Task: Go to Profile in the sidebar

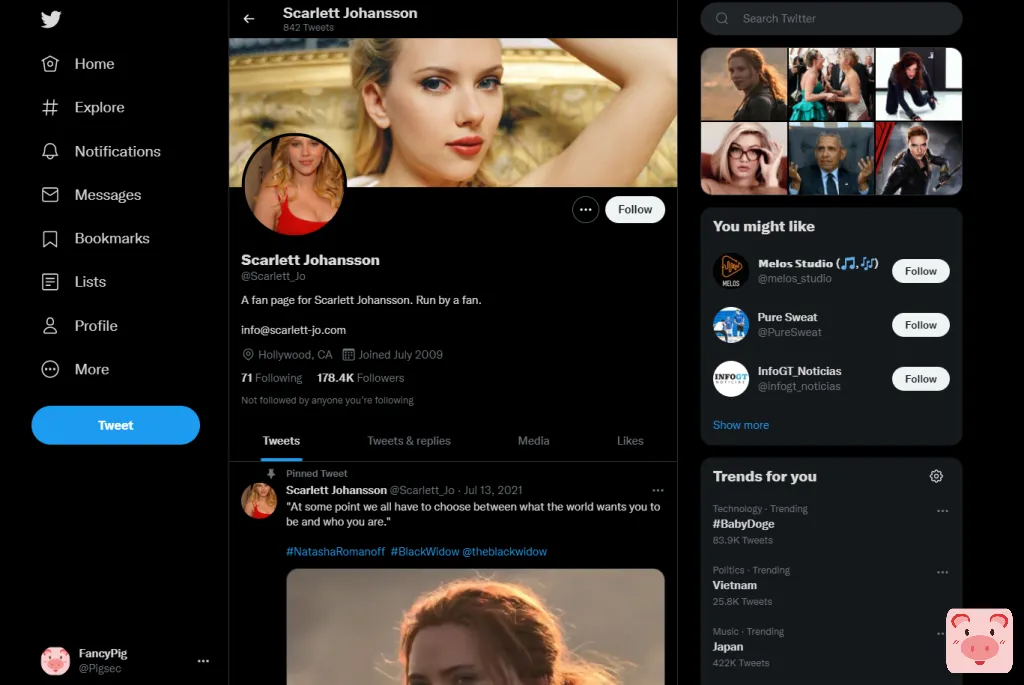Action: (x=80, y=326)
